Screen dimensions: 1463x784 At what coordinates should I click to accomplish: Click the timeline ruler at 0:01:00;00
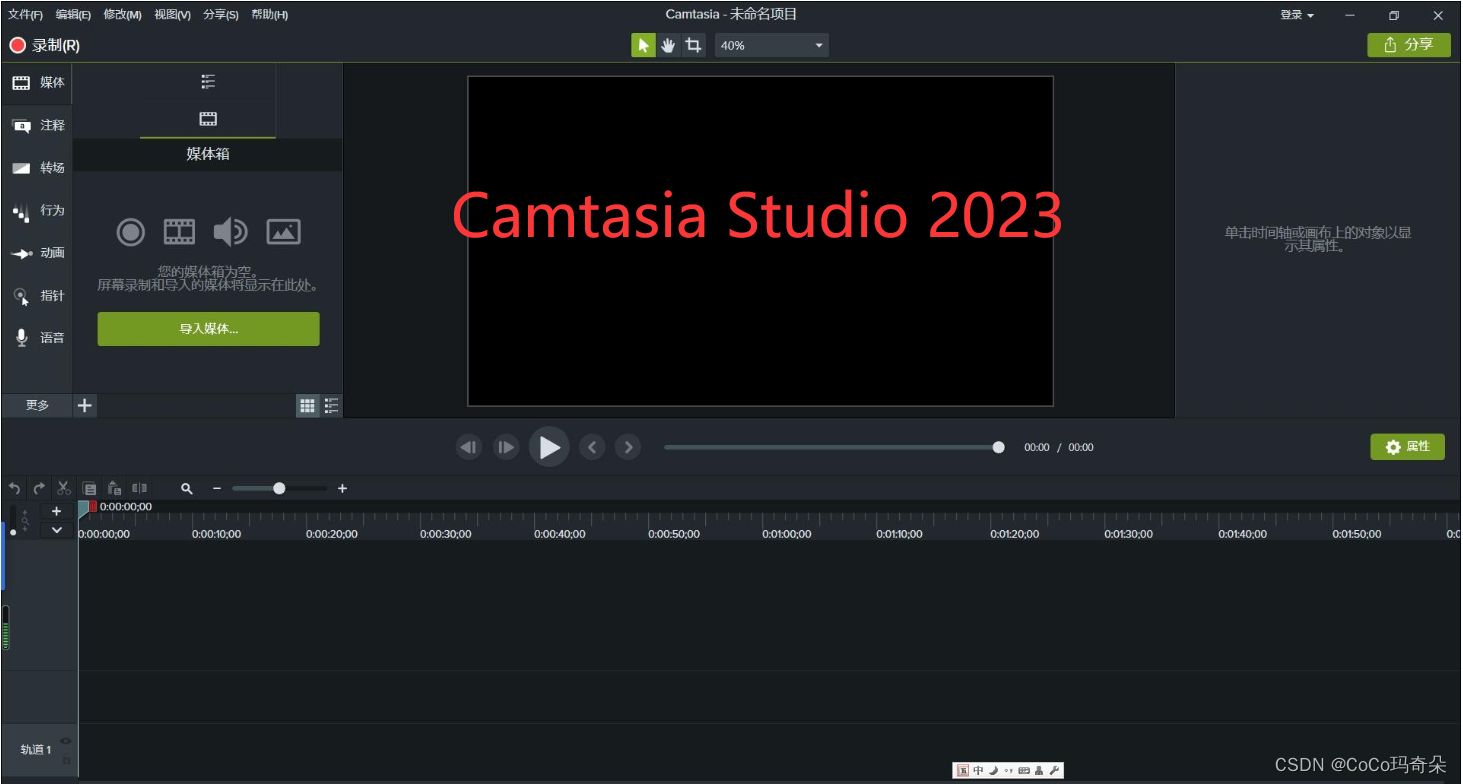[x=787, y=534]
